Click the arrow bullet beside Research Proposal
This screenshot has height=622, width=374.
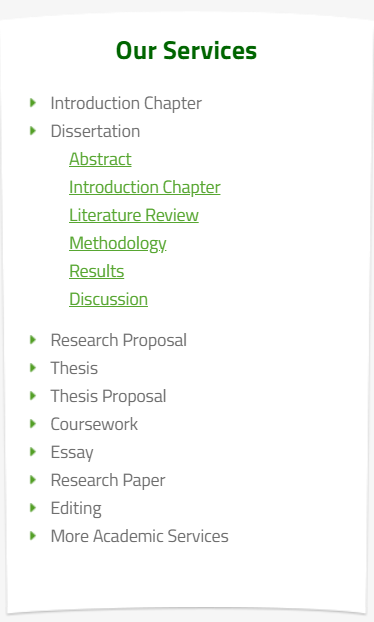click(x=33, y=340)
